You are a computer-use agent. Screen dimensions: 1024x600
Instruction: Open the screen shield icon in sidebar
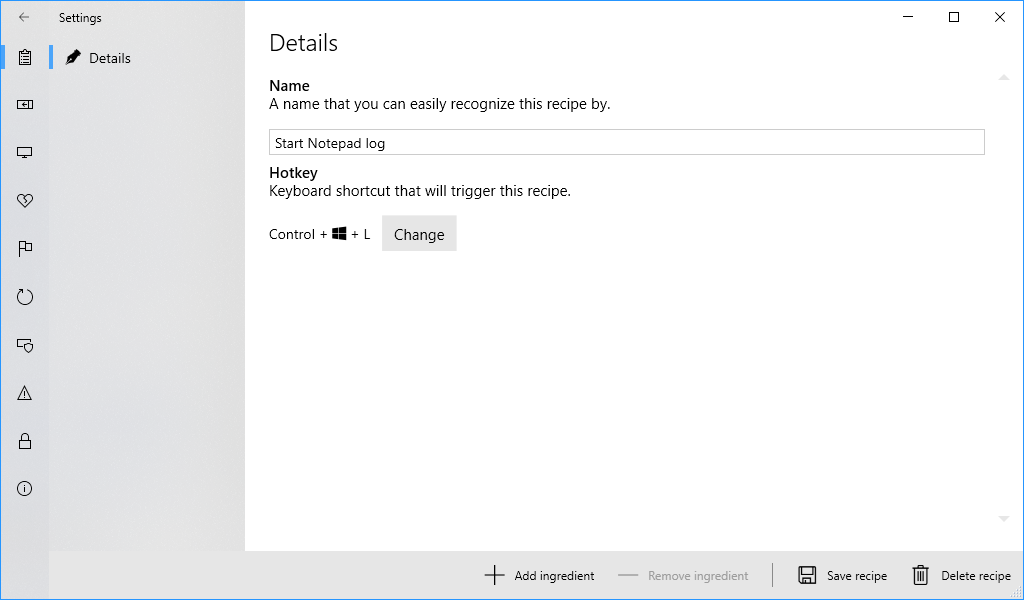click(25, 345)
